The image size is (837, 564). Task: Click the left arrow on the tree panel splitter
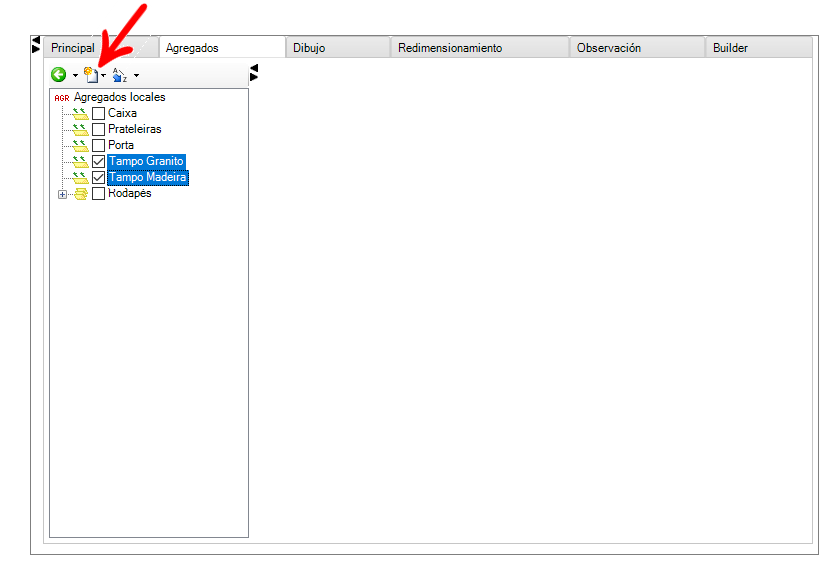(254, 68)
